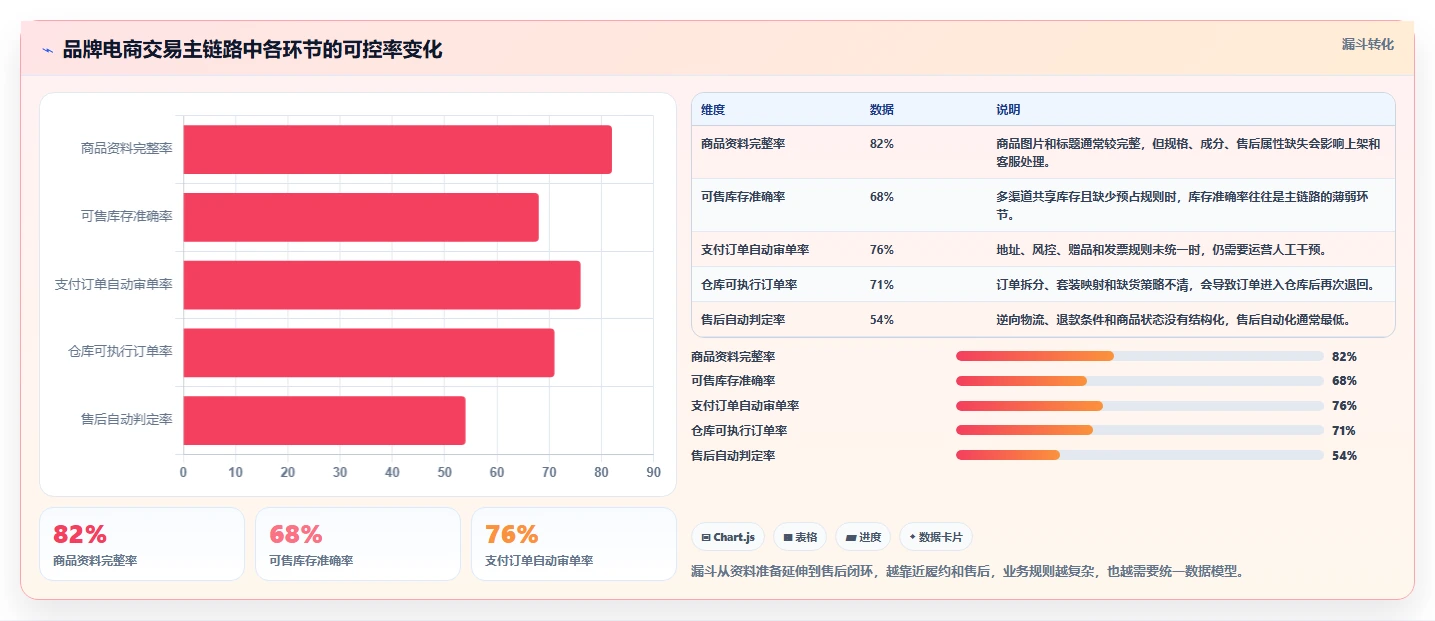This screenshot has width=1435, height=621.
Task: Click 支付订单自动审单率 in the table's 维度 column
Action: (x=755, y=250)
